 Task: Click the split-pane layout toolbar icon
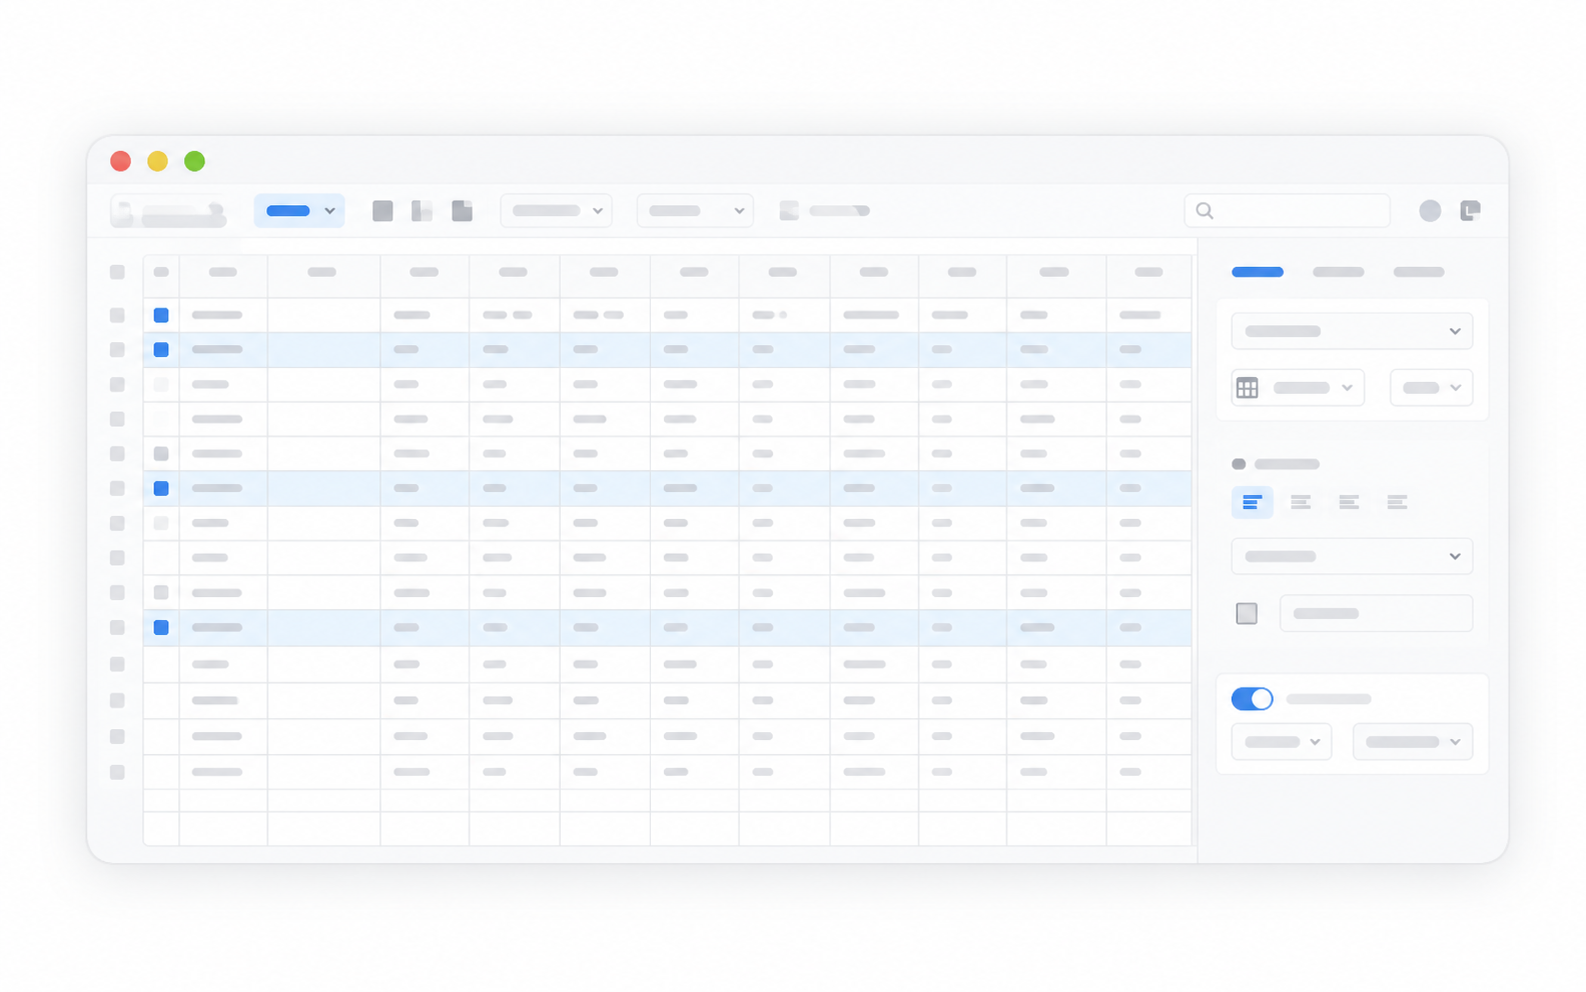[422, 211]
